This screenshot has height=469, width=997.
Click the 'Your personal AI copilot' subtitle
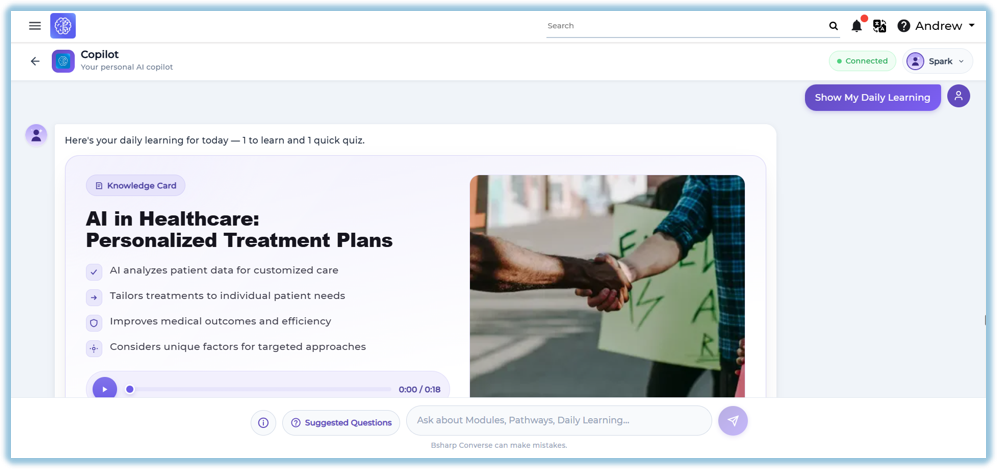click(127, 67)
